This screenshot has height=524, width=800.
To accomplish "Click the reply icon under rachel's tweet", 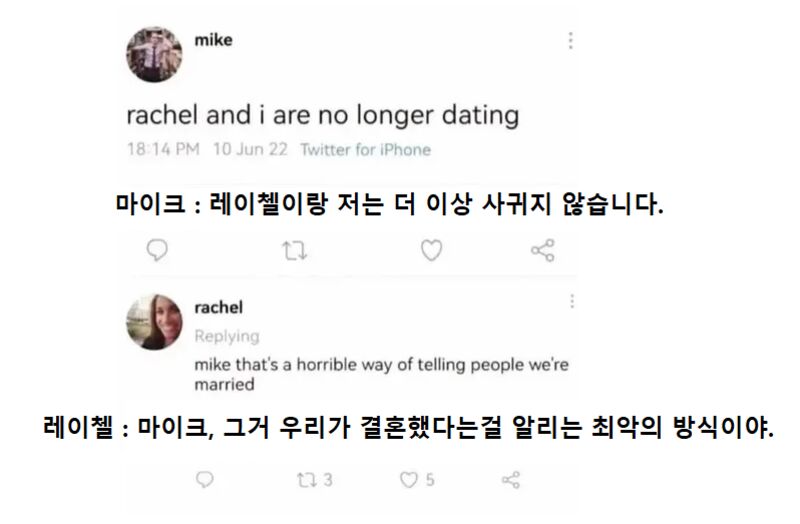I will (205, 481).
